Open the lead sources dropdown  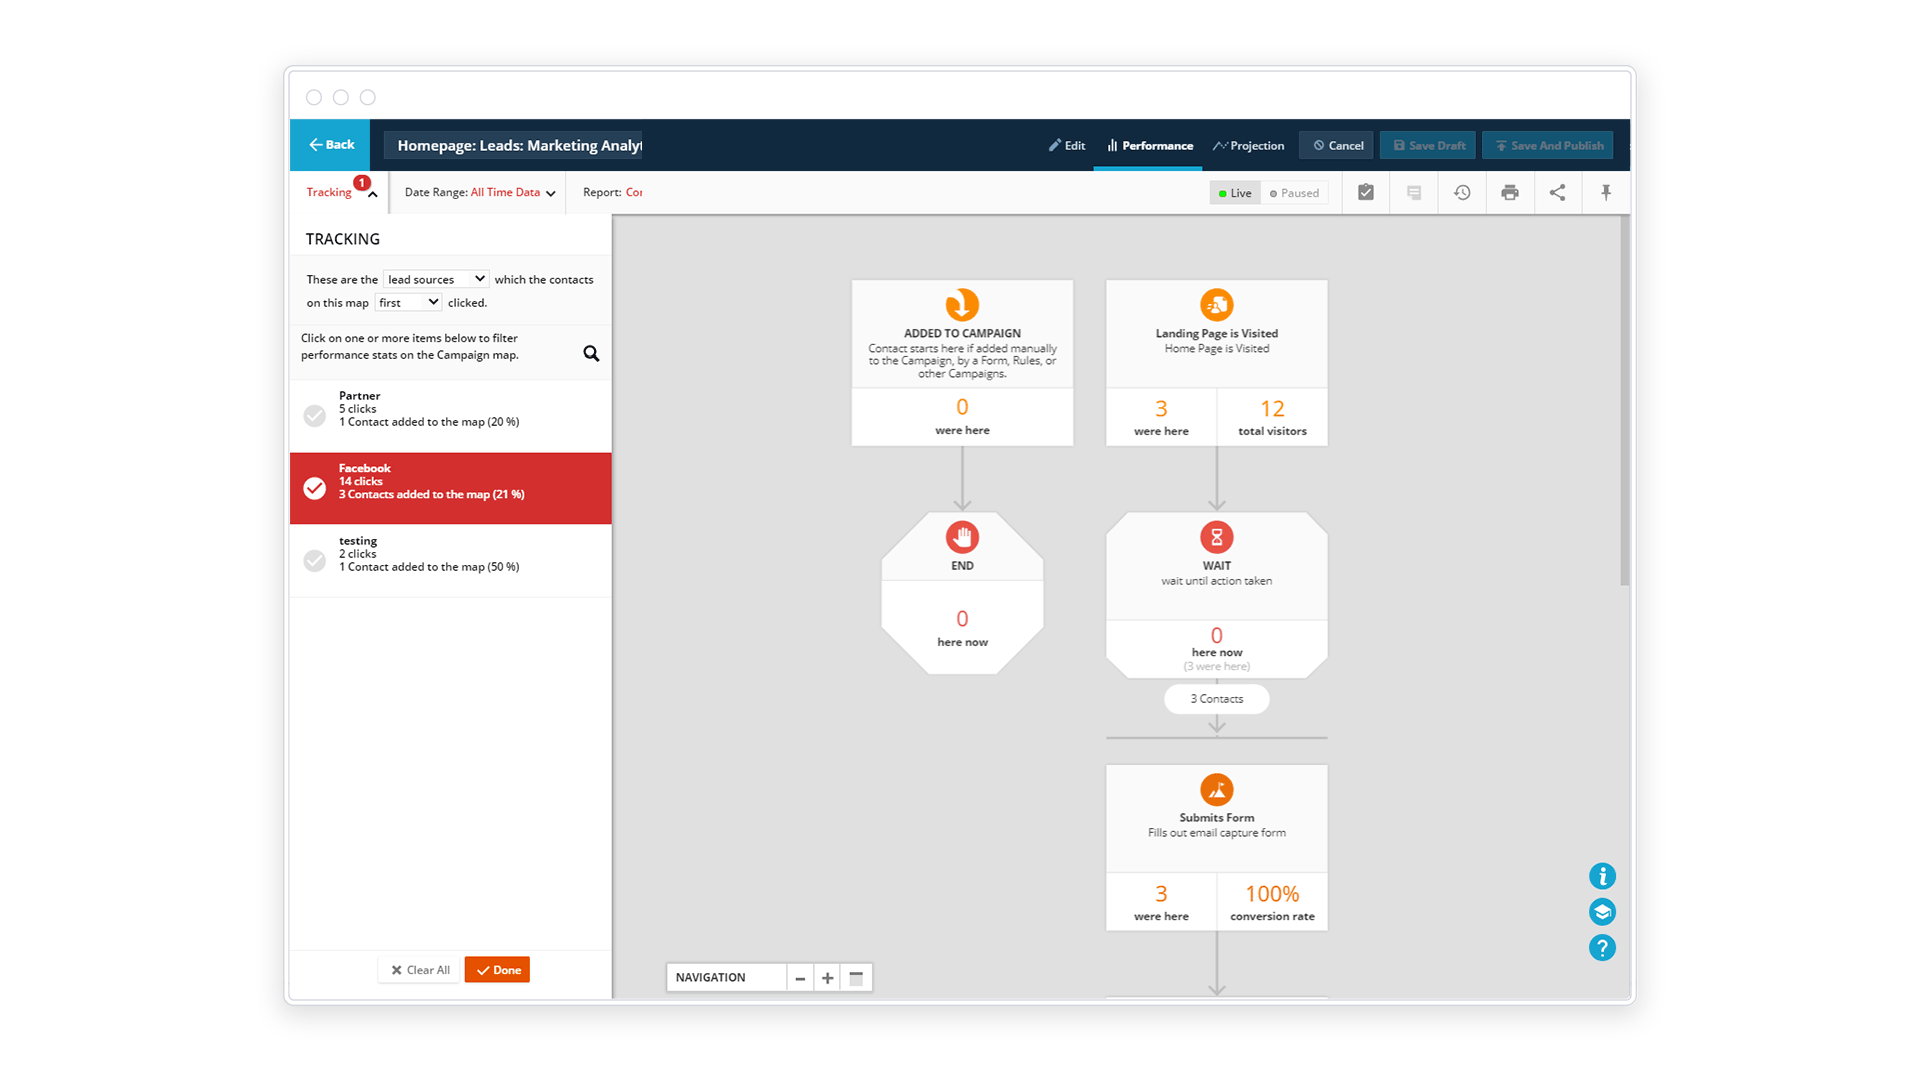click(x=436, y=279)
